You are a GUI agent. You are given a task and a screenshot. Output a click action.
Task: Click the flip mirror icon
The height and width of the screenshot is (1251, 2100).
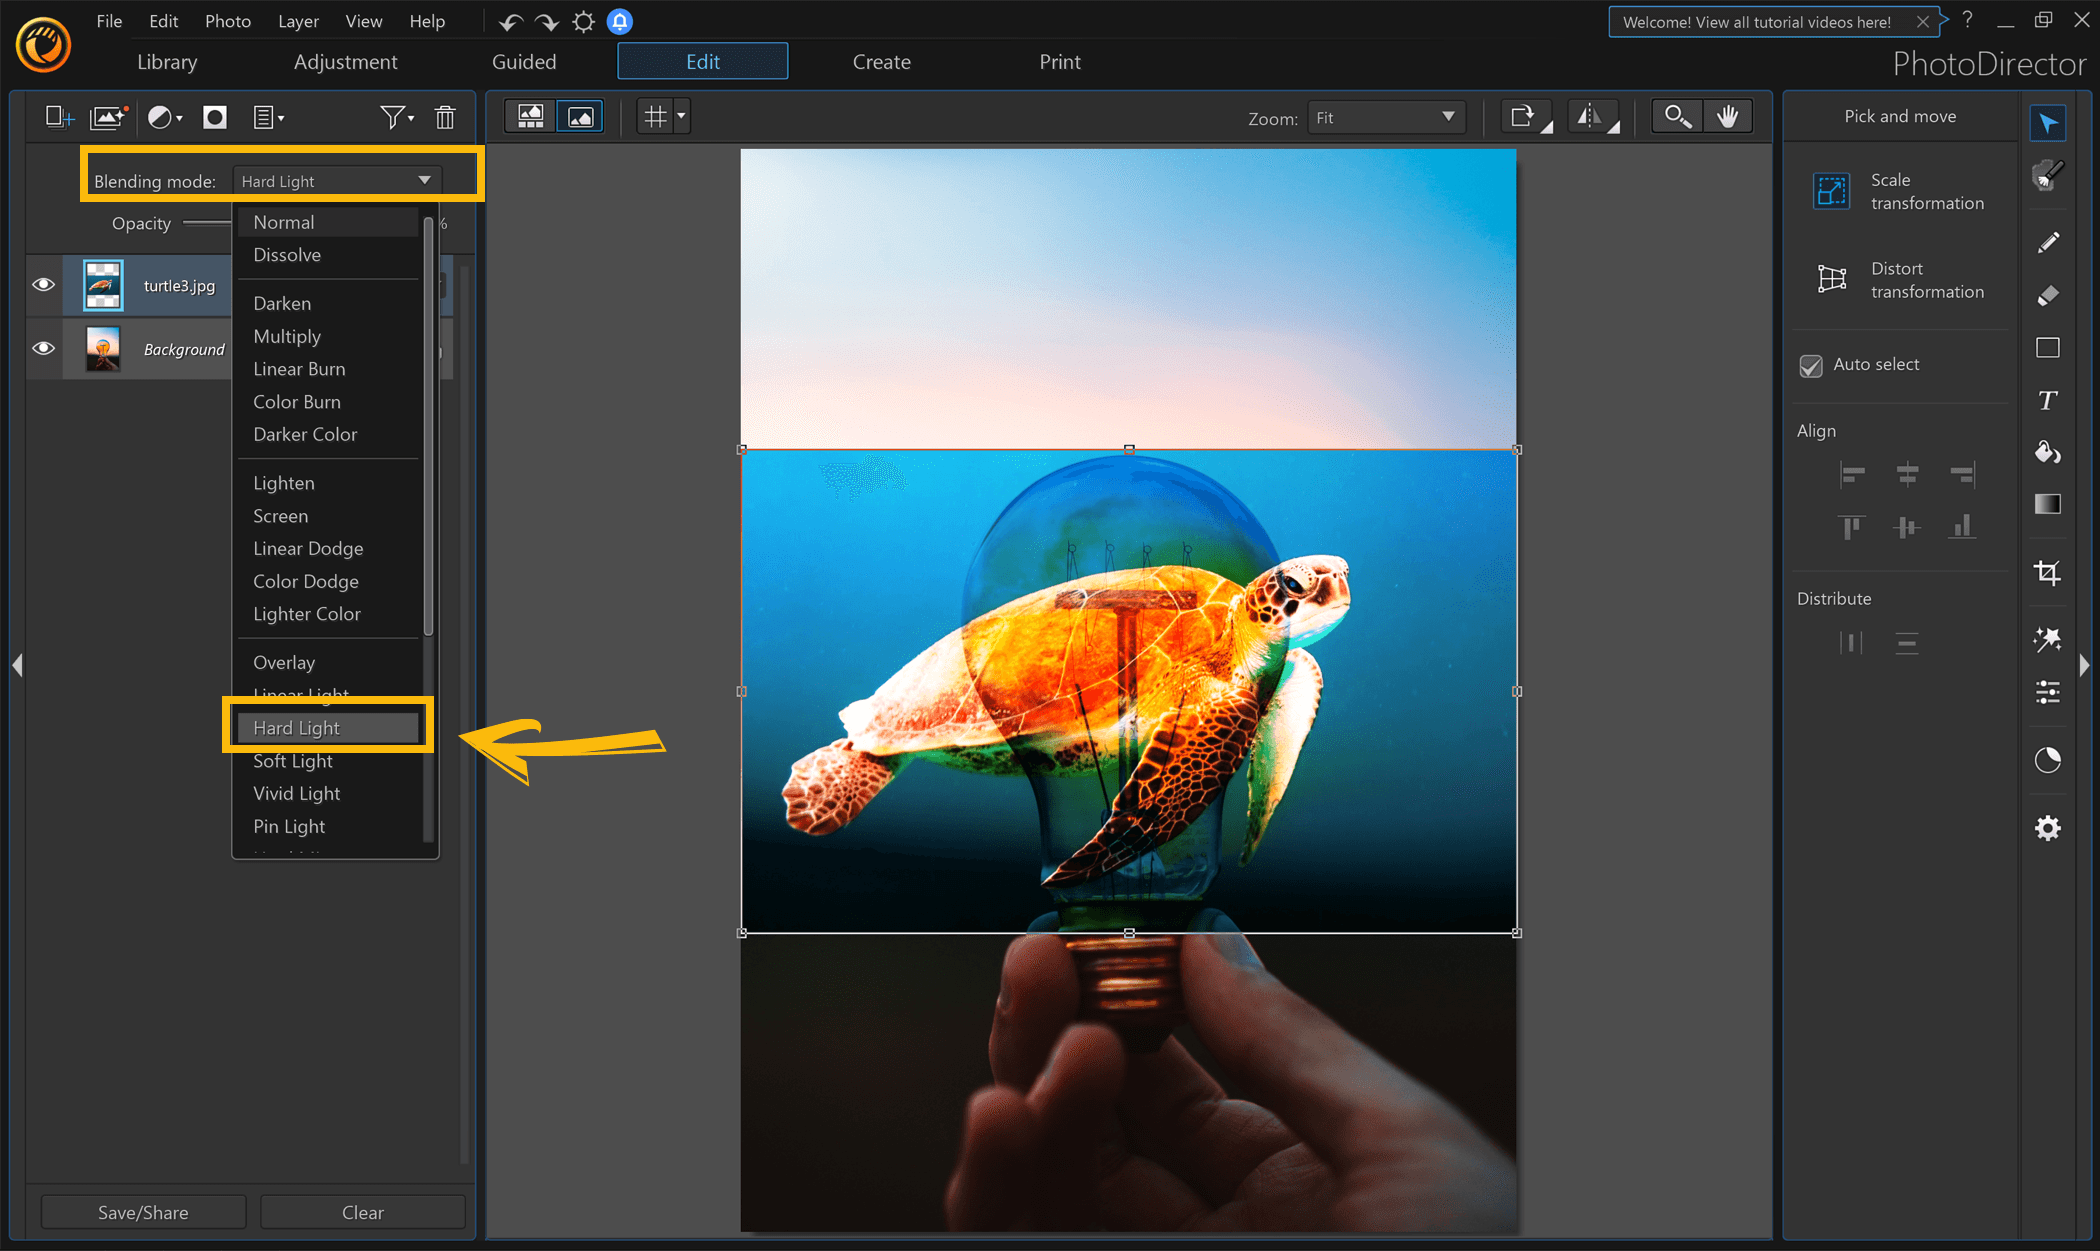tap(1593, 117)
